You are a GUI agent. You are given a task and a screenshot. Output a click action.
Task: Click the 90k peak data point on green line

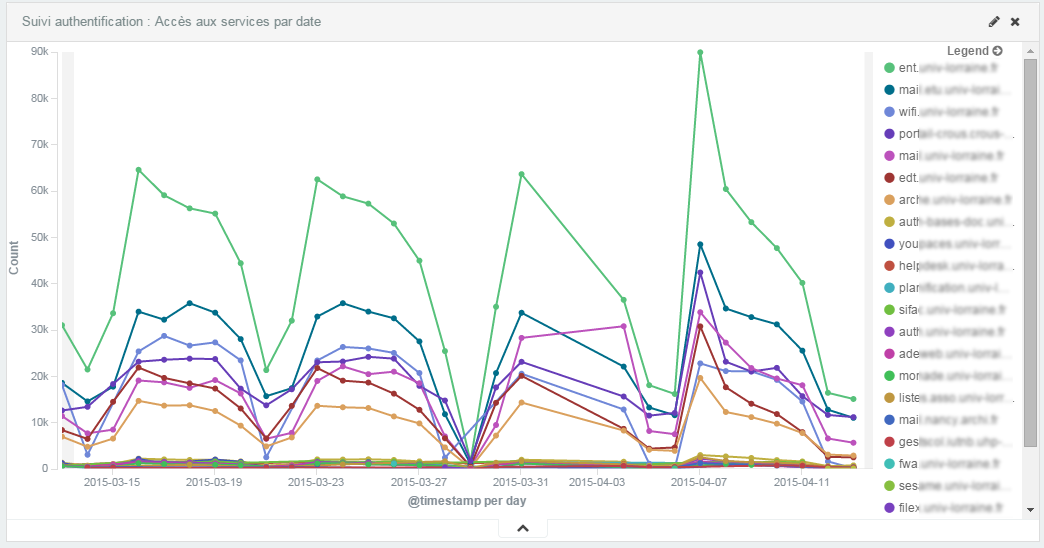pyautogui.click(x=700, y=52)
